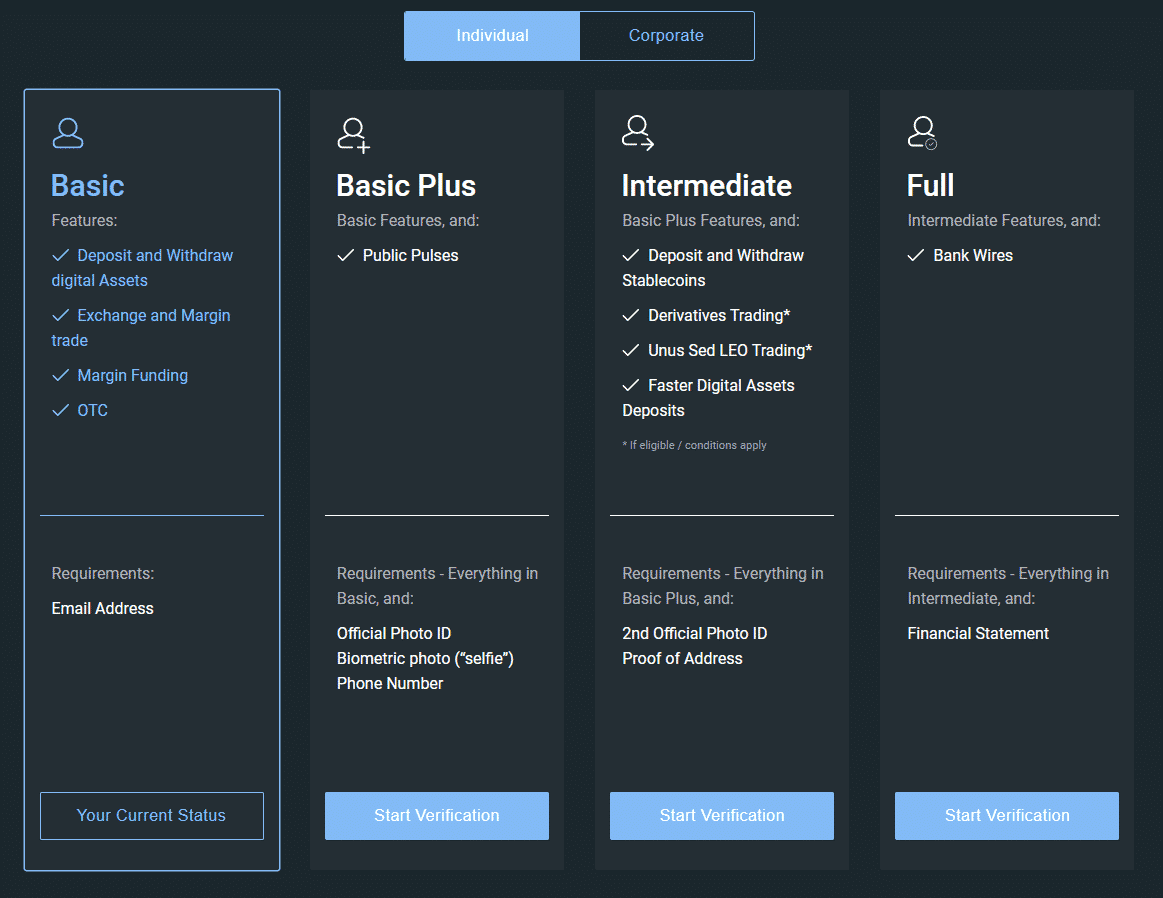Switch to the Individual tab
This screenshot has width=1163, height=898.
click(x=492, y=36)
